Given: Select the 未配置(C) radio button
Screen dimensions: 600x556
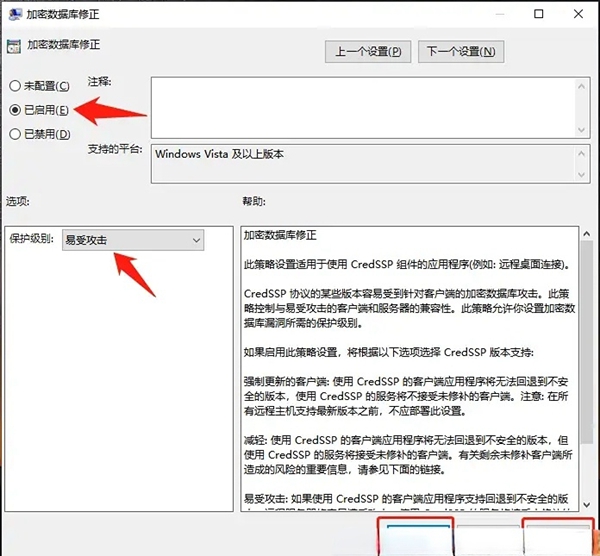Looking at the screenshot, I should [x=15, y=86].
